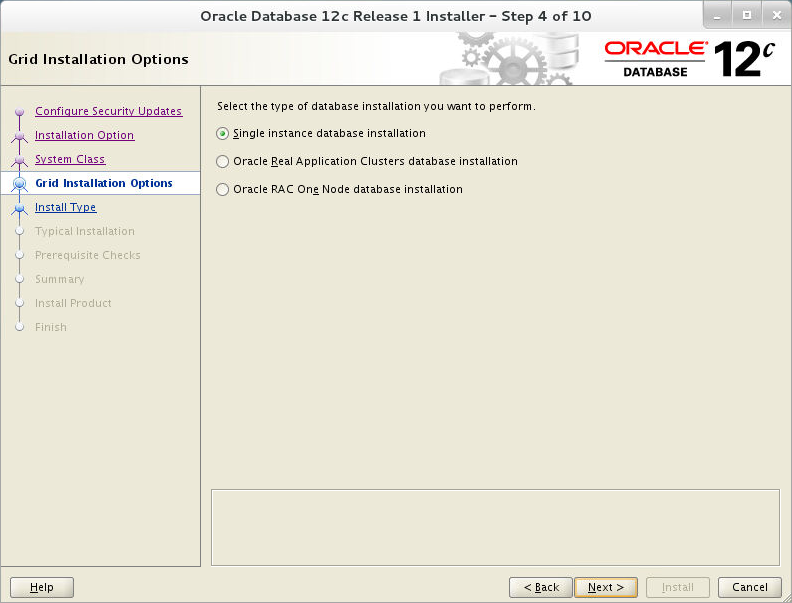The width and height of the screenshot is (792, 603).
Task: Open the Install Type step link
Action: click(65, 207)
